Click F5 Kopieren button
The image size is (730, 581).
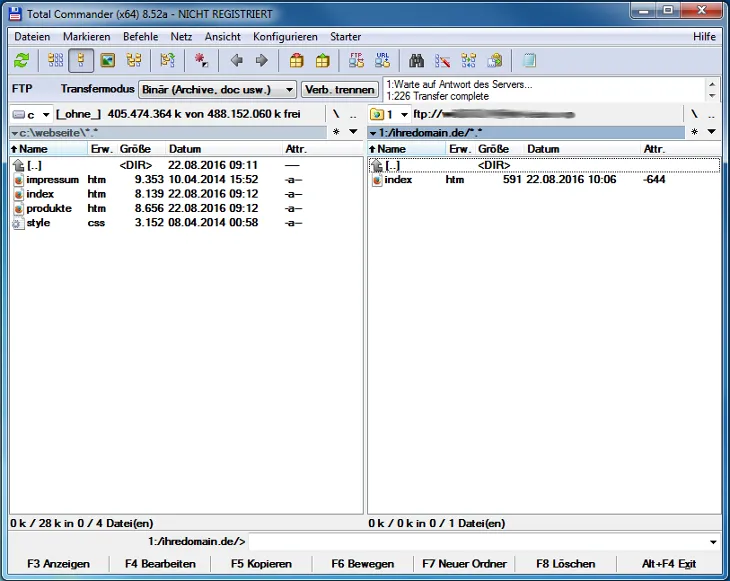click(261, 564)
